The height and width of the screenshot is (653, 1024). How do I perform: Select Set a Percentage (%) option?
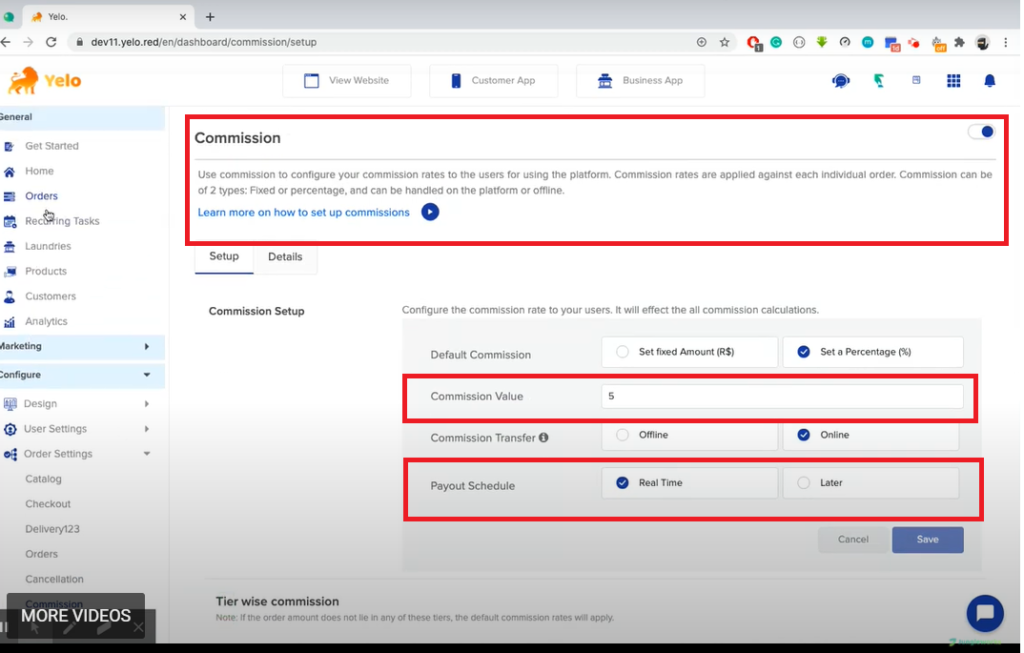tap(872, 352)
